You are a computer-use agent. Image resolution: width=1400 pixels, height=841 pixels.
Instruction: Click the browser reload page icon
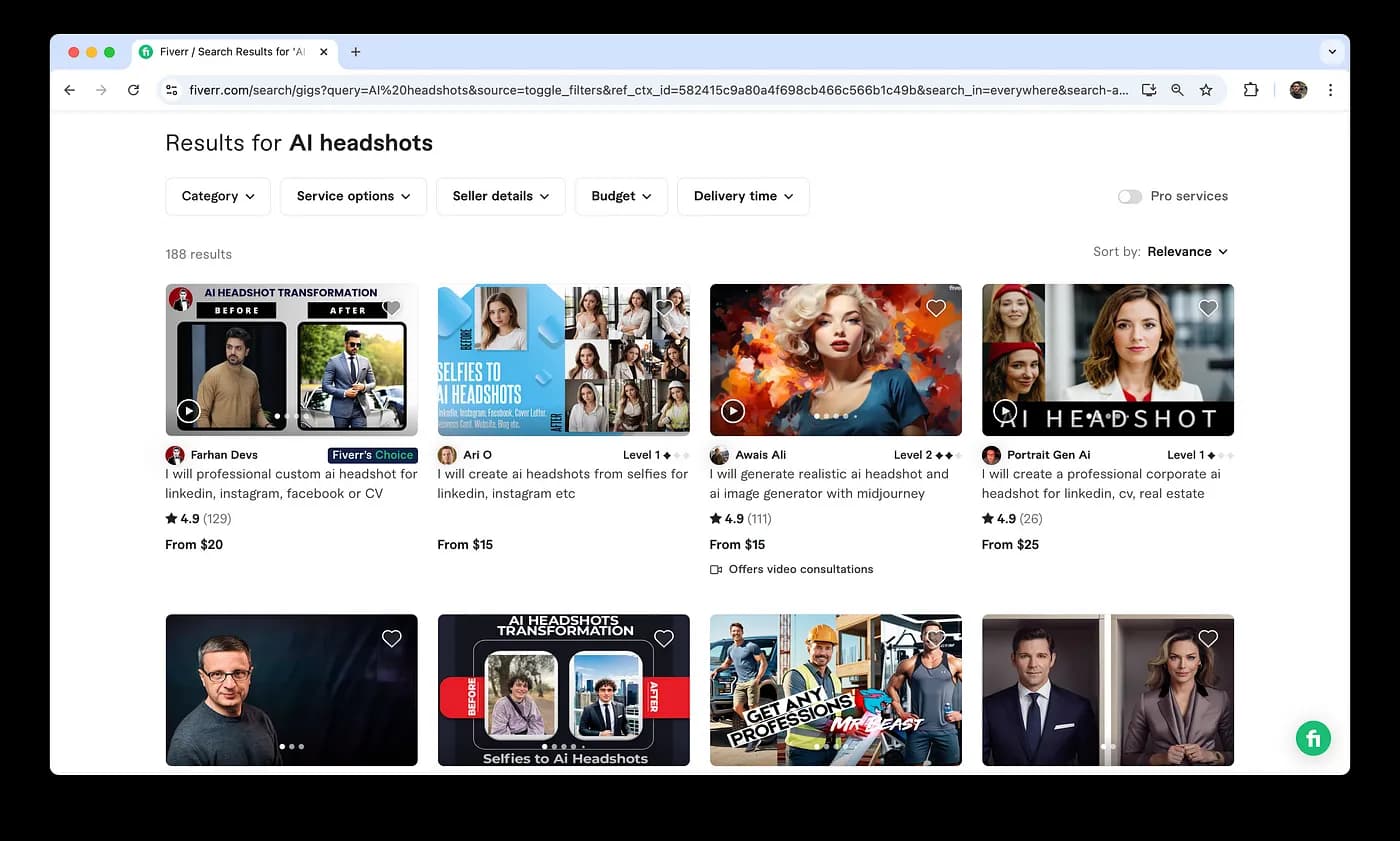[133, 90]
